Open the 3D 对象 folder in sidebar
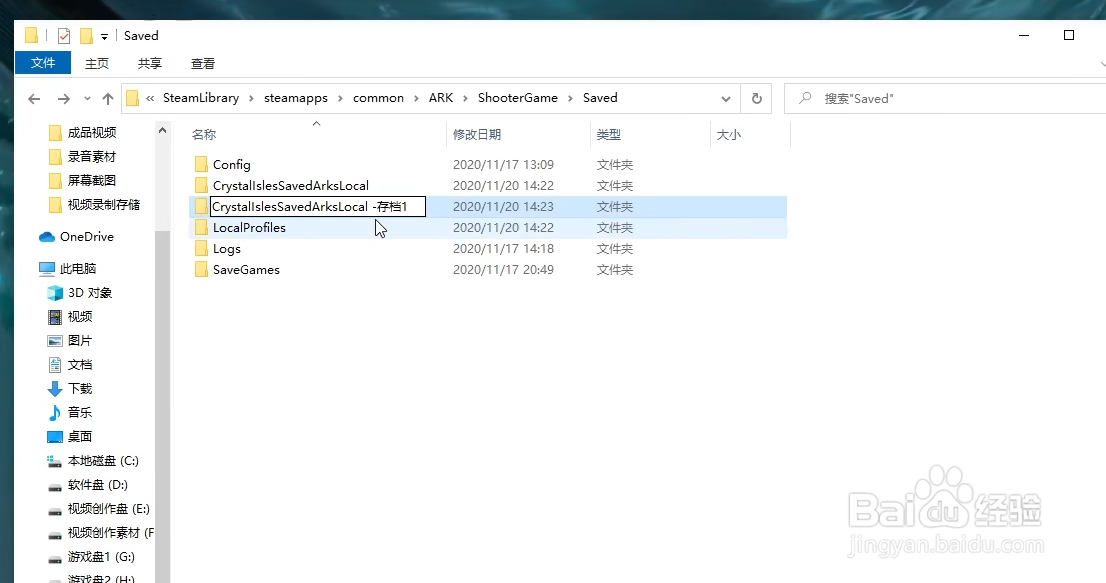The image size is (1106, 583). (x=90, y=293)
